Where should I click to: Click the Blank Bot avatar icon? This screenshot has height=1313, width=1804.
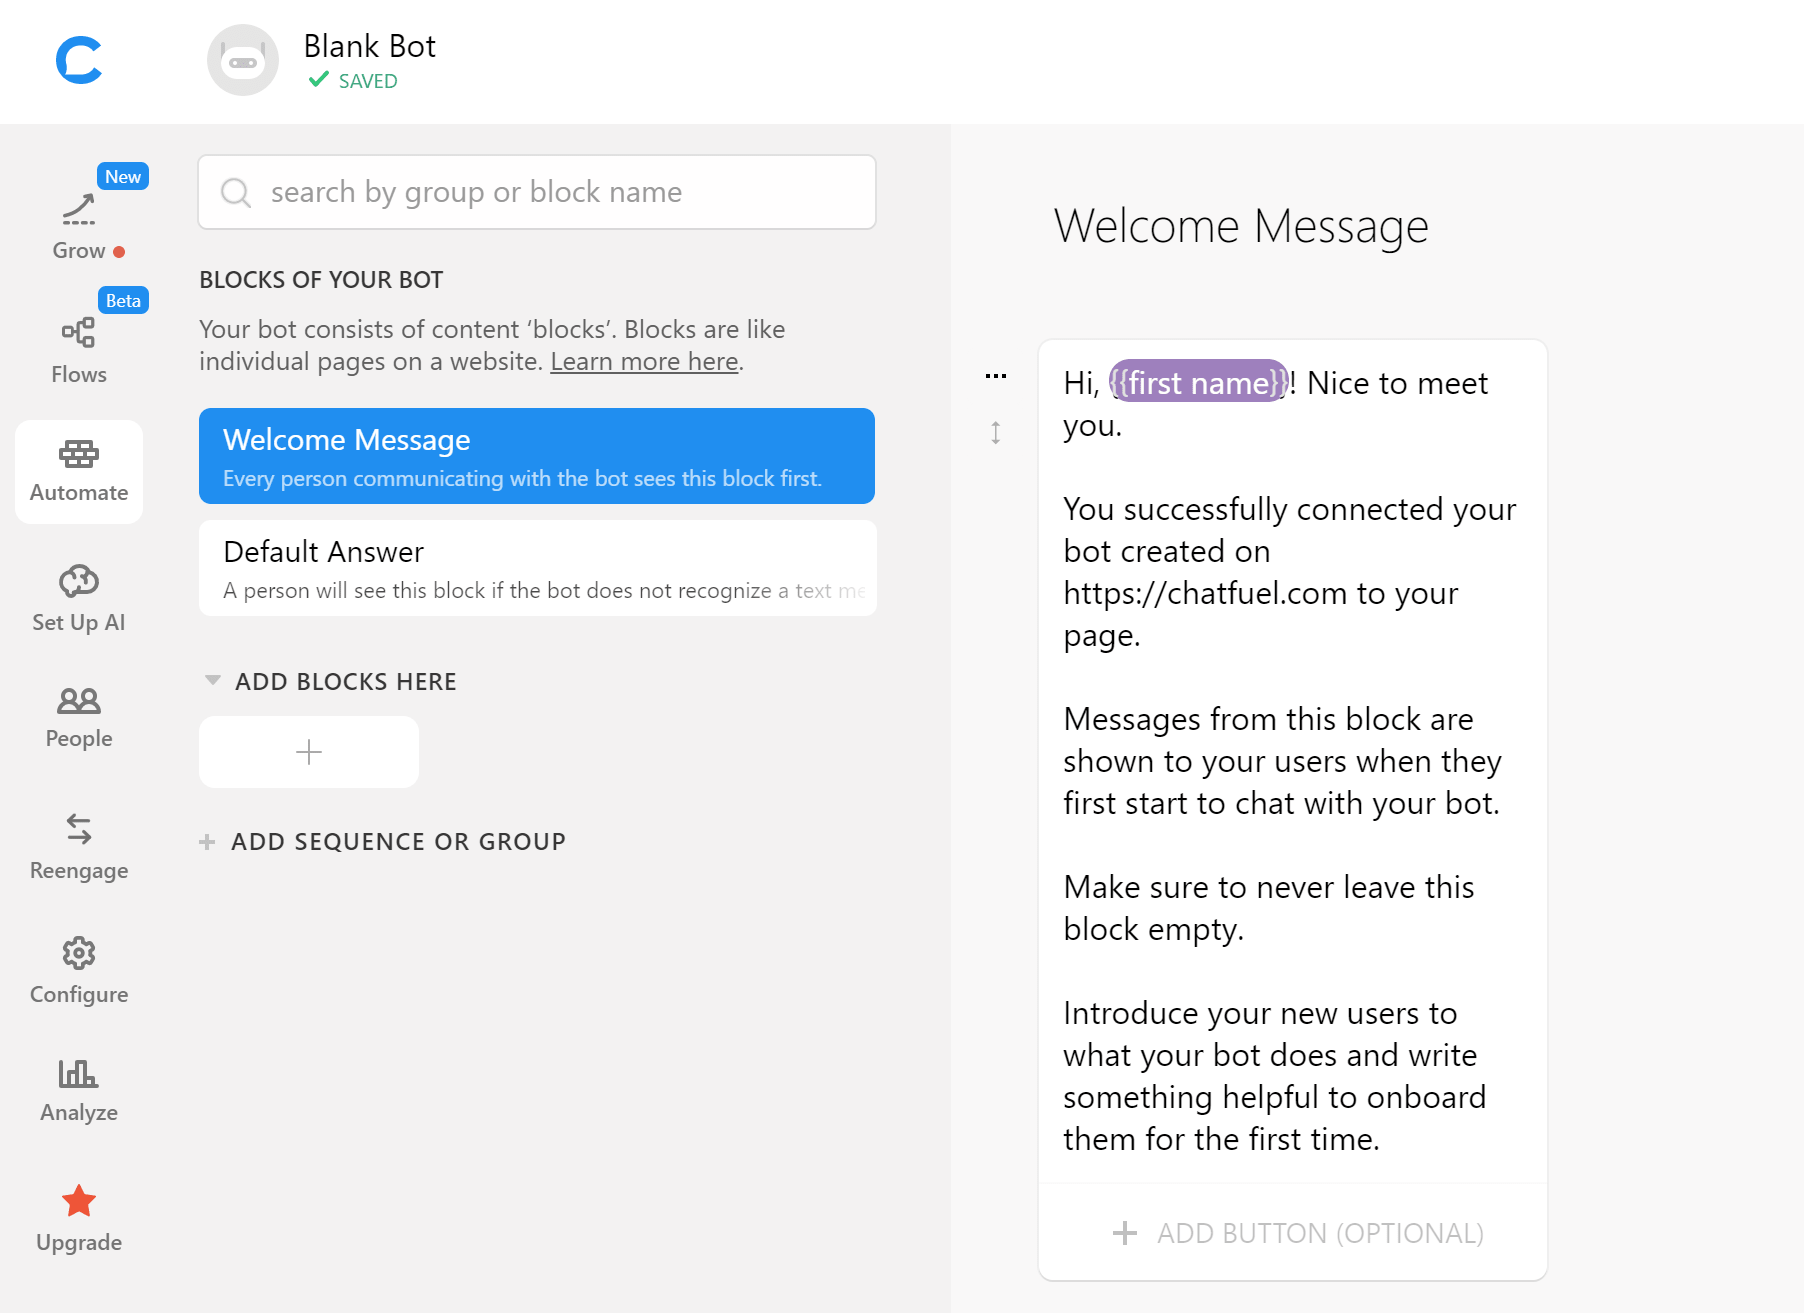pyautogui.click(x=243, y=60)
